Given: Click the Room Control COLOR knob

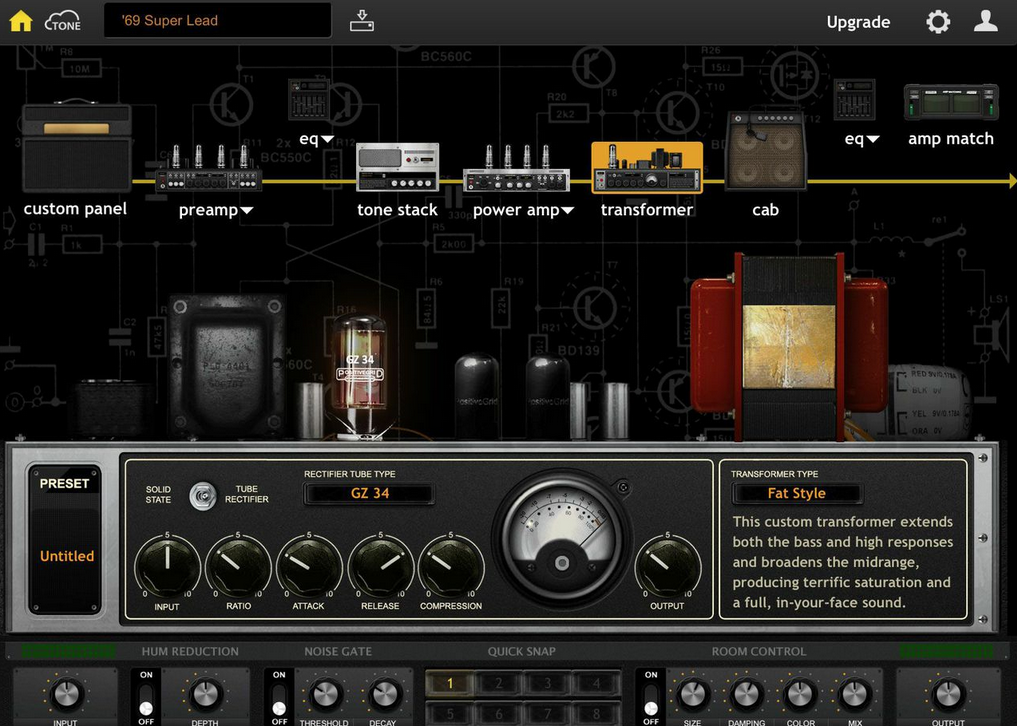Looking at the screenshot, I should pyautogui.click(x=800, y=694).
